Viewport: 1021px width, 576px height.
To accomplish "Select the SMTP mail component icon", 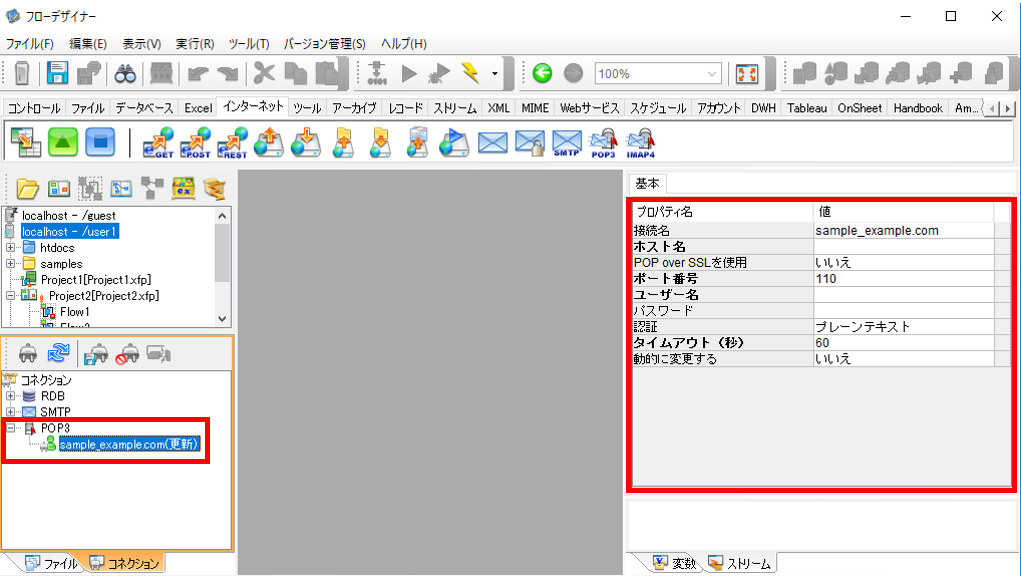I will coord(566,143).
